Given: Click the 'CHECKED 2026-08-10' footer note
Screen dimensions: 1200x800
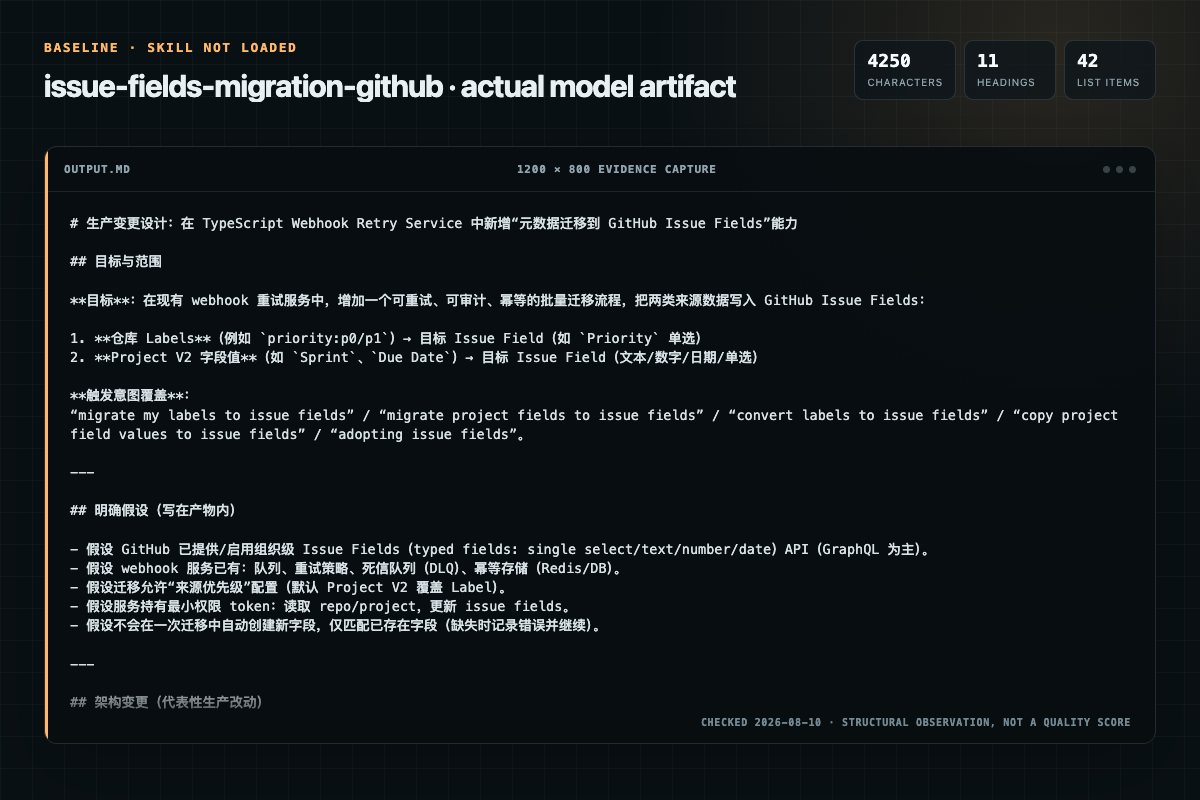Looking at the screenshot, I should pyautogui.click(x=915, y=722).
